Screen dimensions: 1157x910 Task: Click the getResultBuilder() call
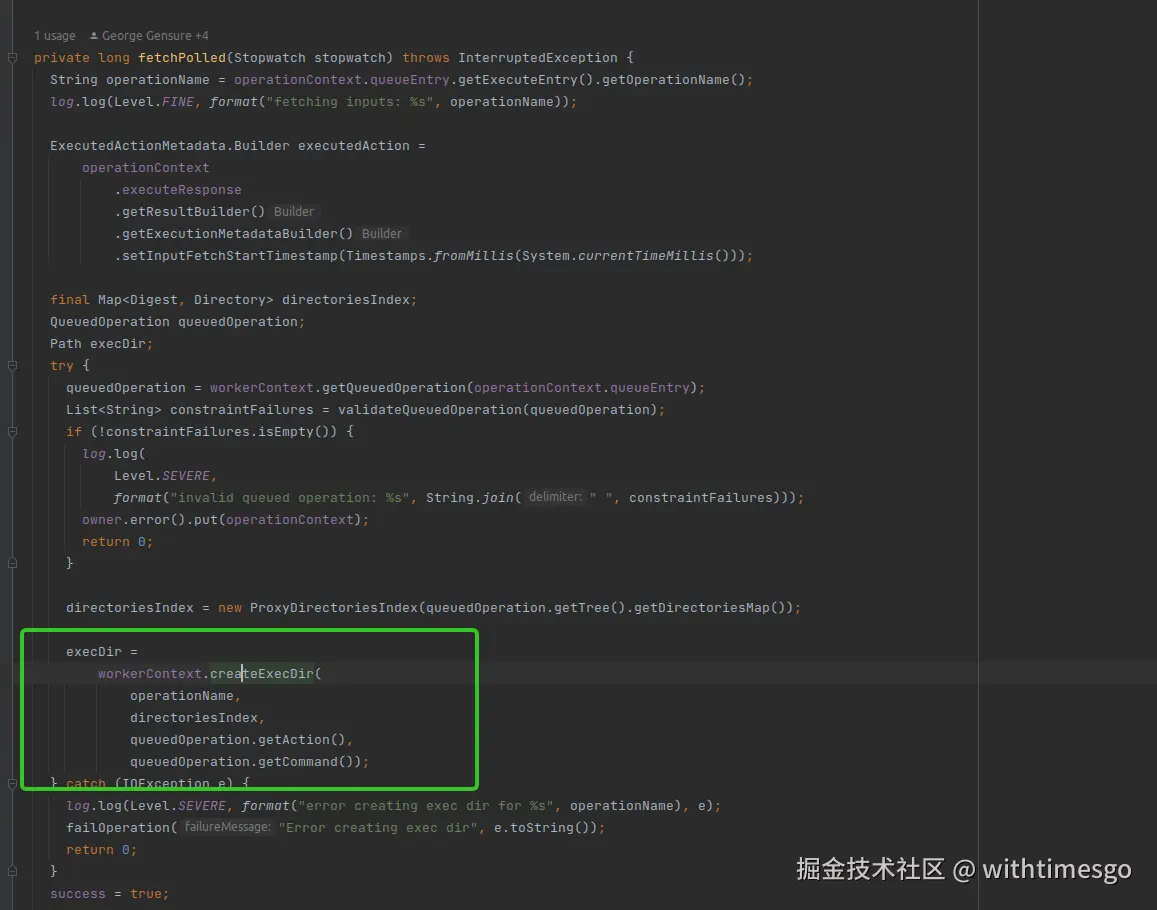193,212
